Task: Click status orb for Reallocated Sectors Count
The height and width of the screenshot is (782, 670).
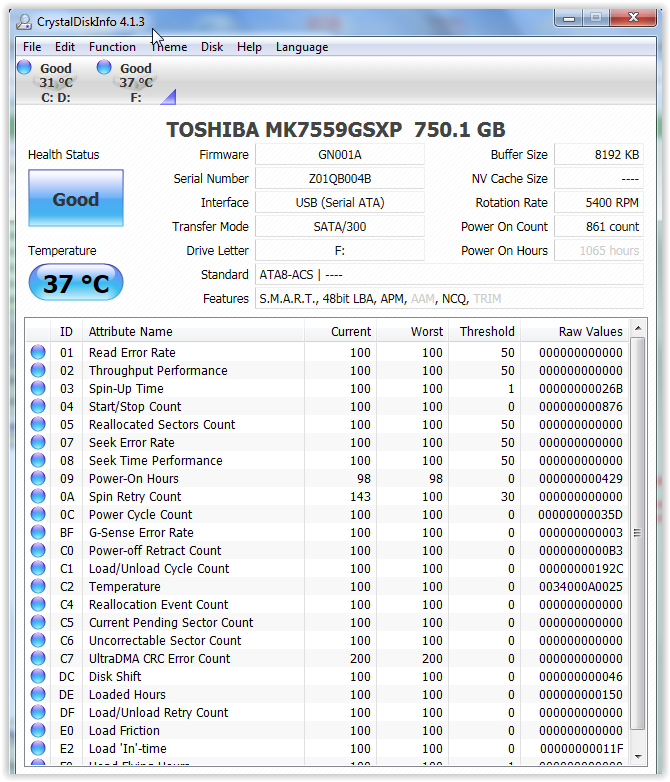Action: pyautogui.click(x=38, y=424)
